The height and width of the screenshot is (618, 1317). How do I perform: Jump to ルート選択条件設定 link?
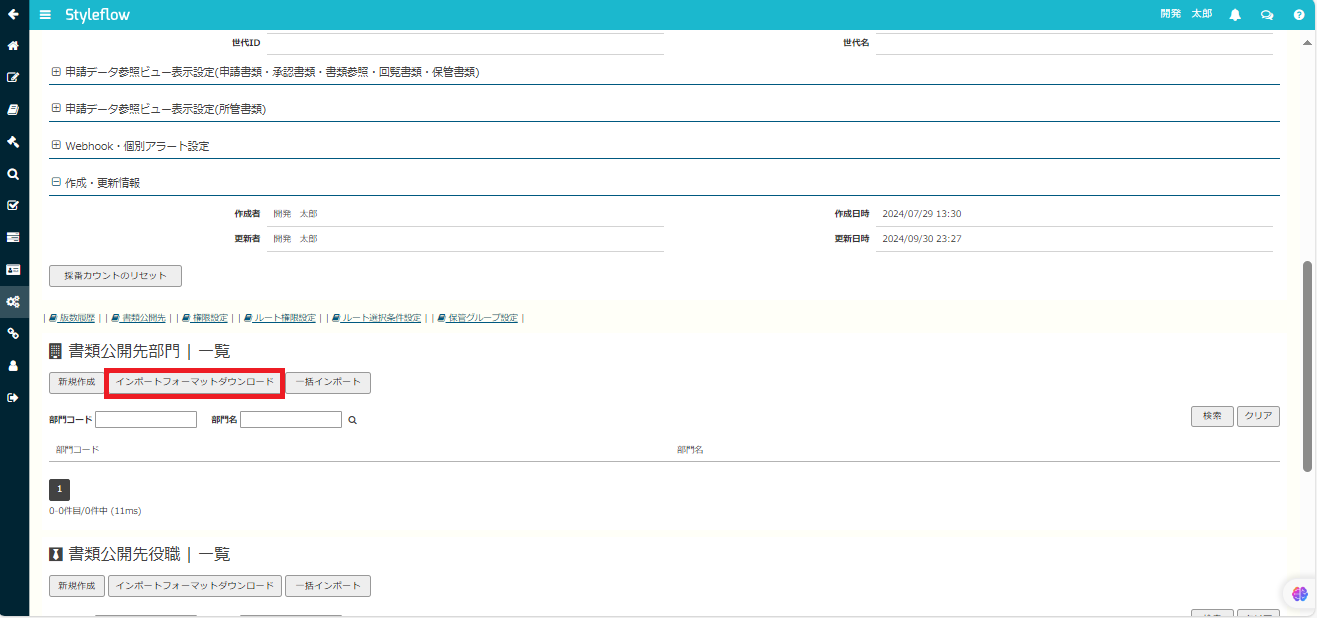(x=376, y=318)
